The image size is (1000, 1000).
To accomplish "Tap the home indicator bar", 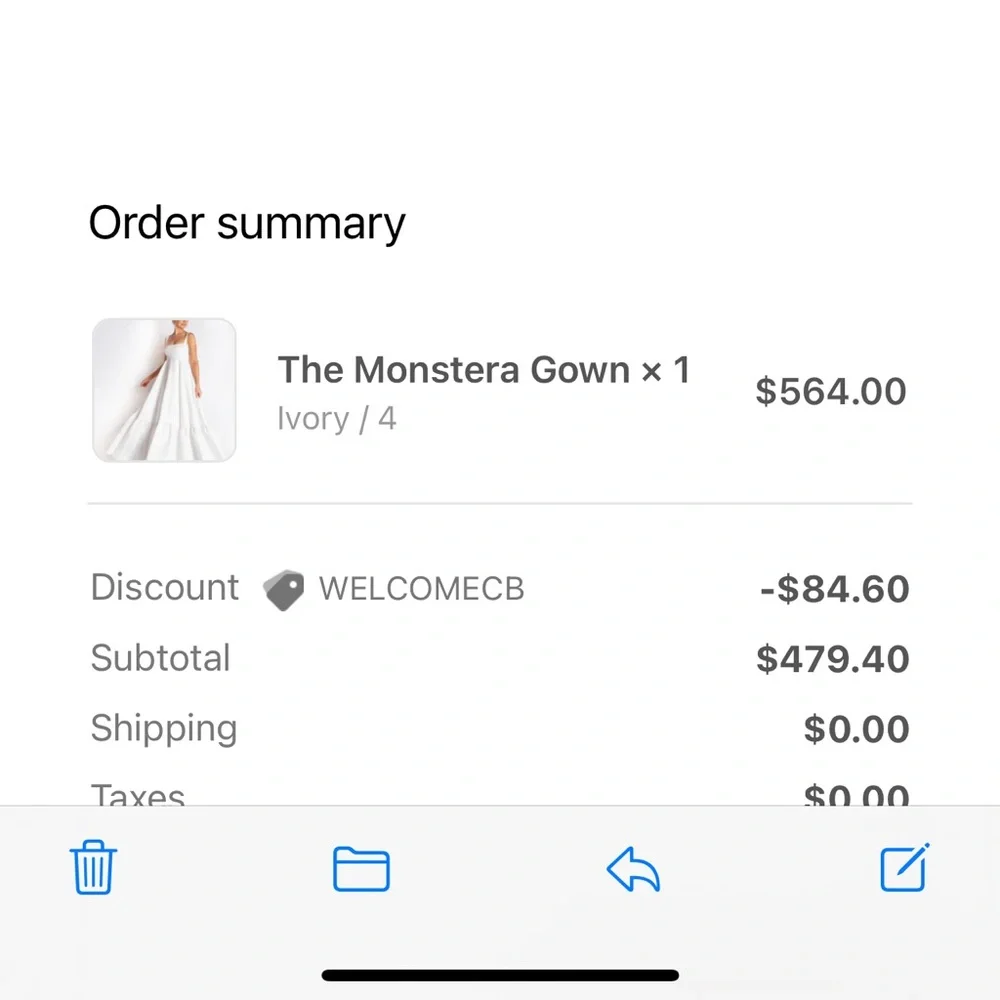I will 500,975.
